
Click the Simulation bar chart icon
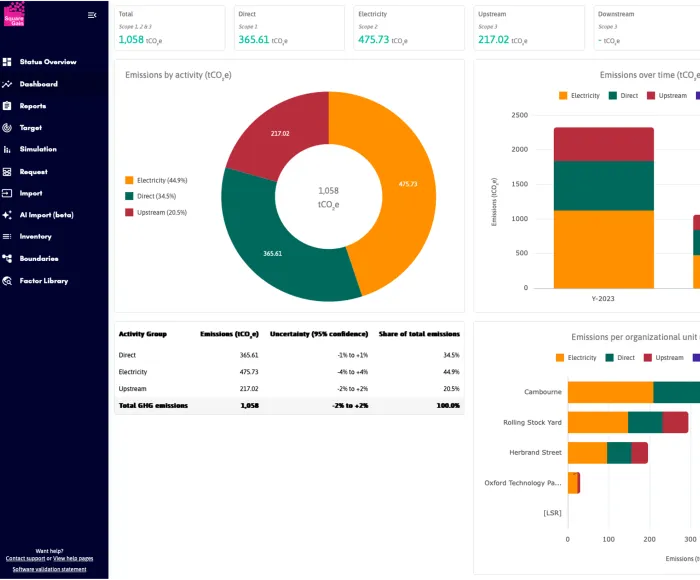click(7, 150)
